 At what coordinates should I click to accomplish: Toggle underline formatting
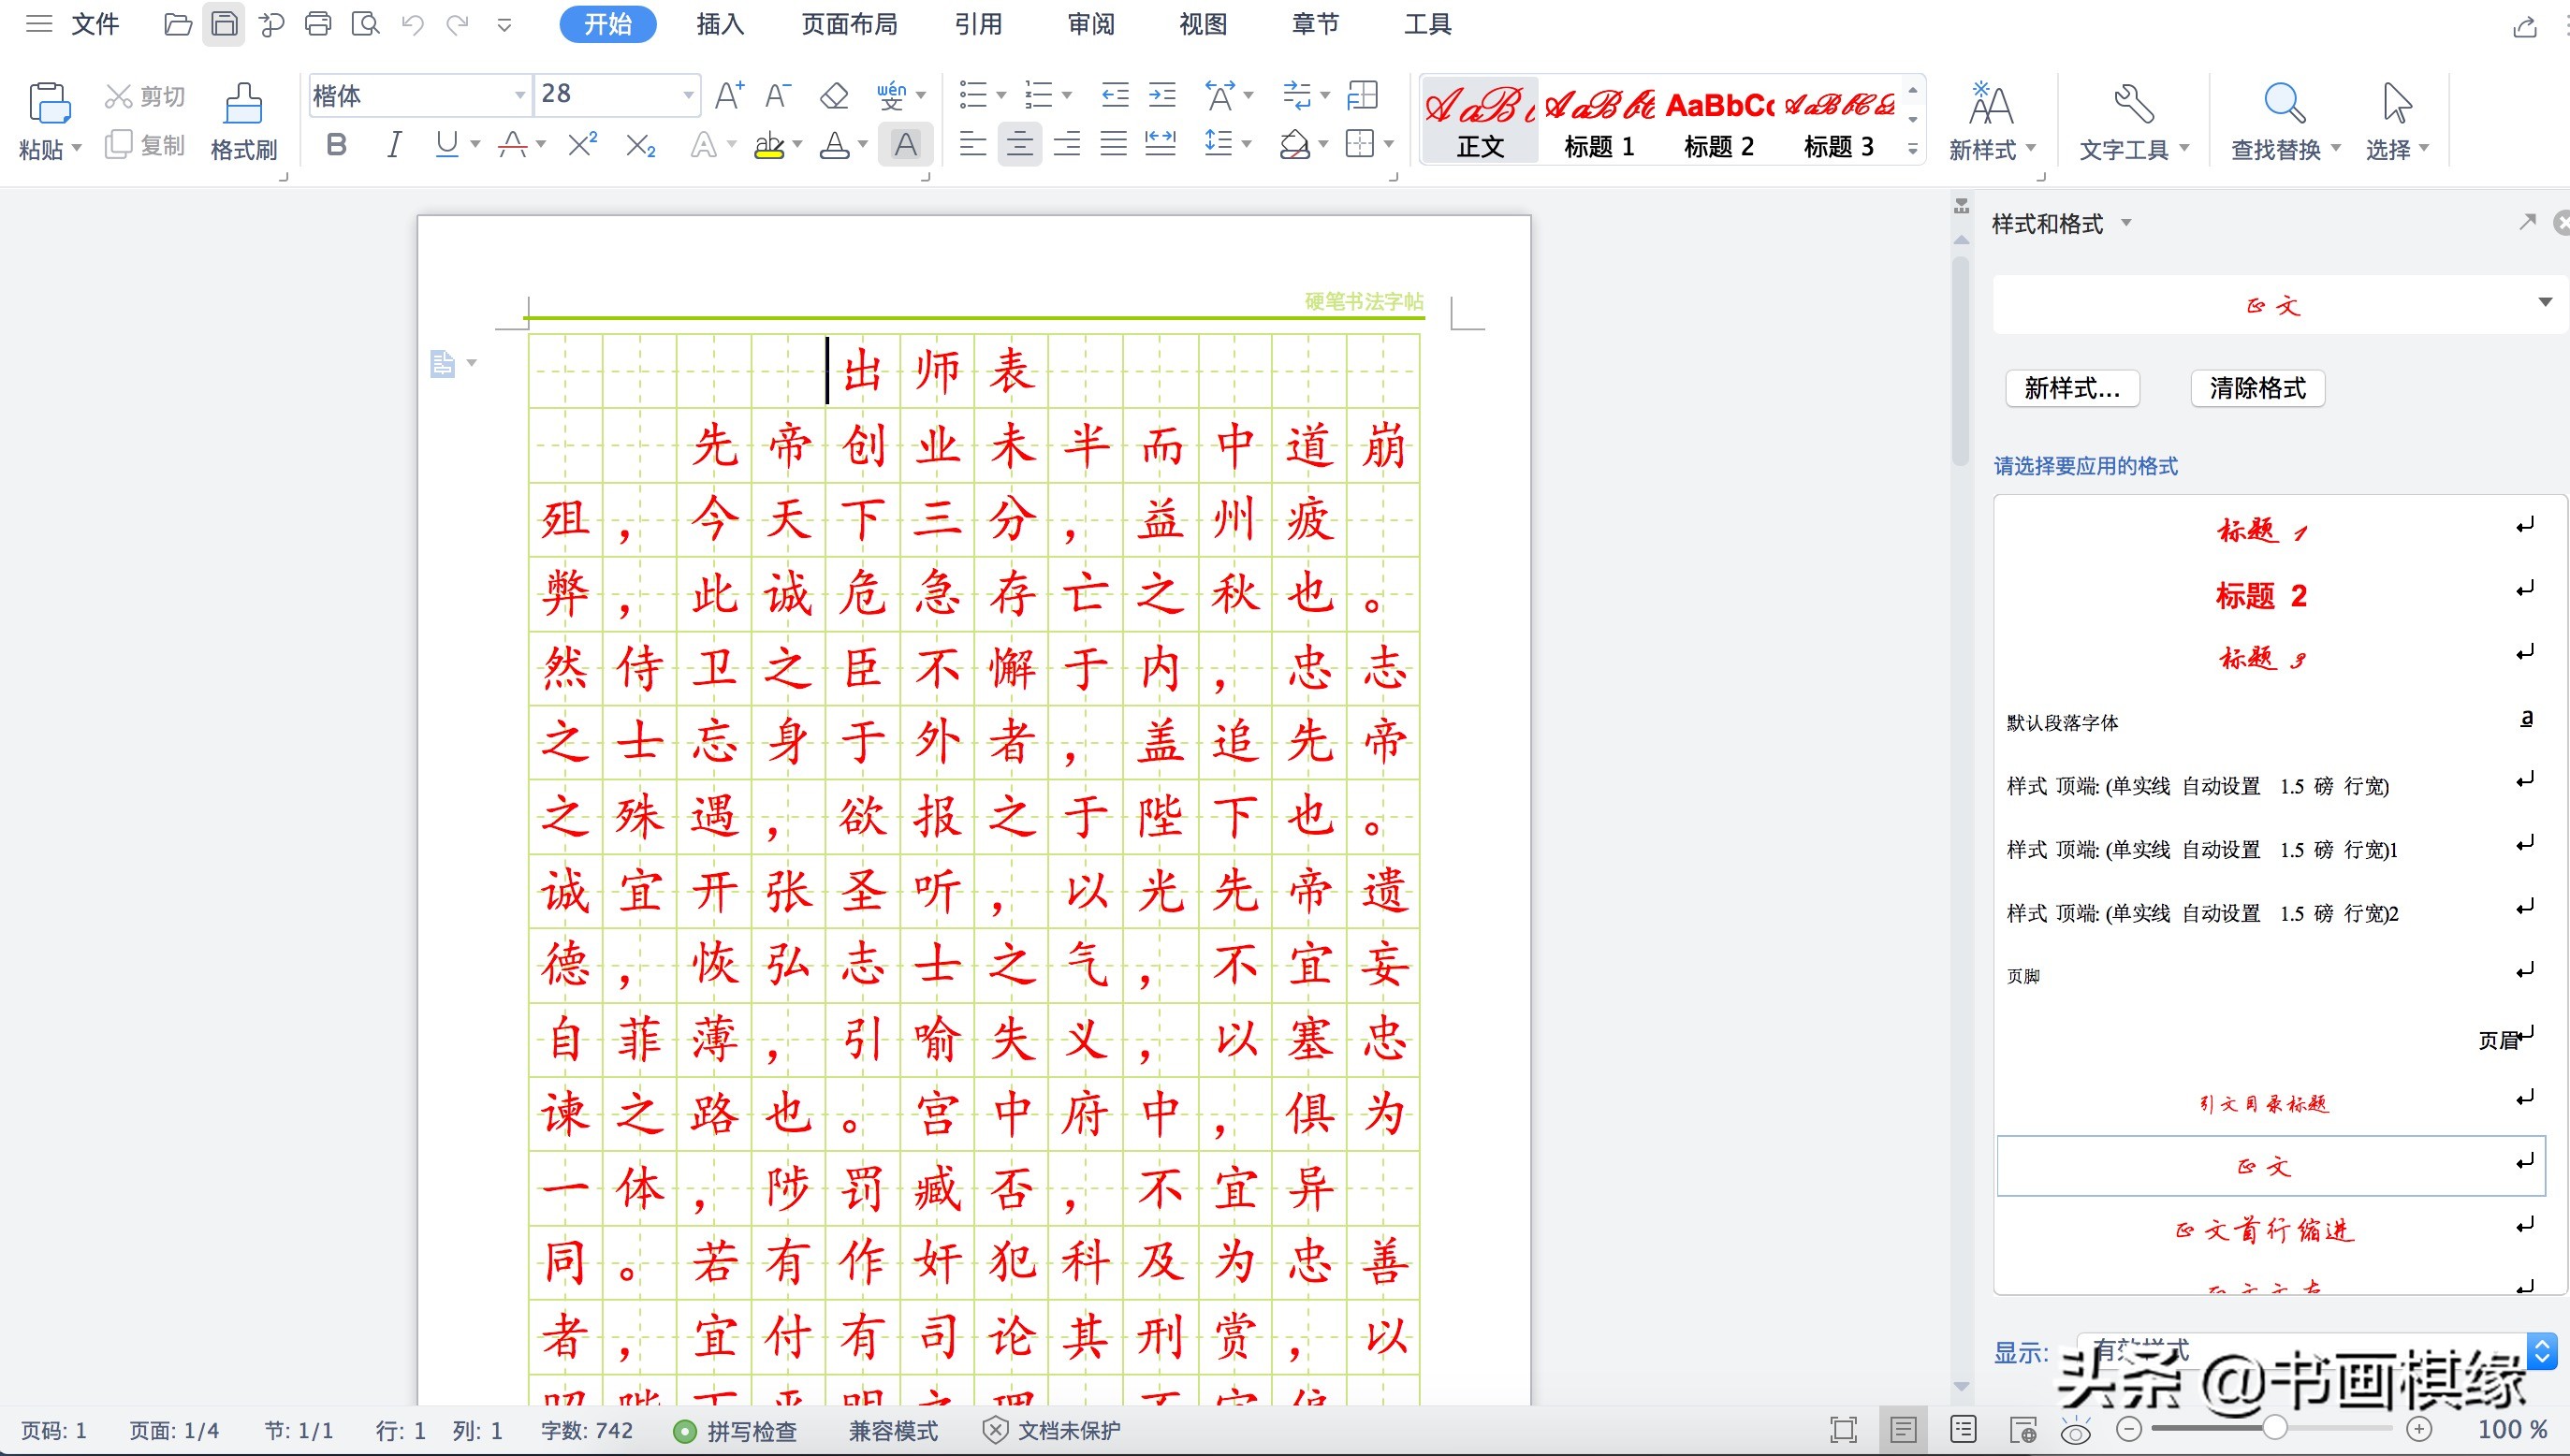click(x=447, y=146)
